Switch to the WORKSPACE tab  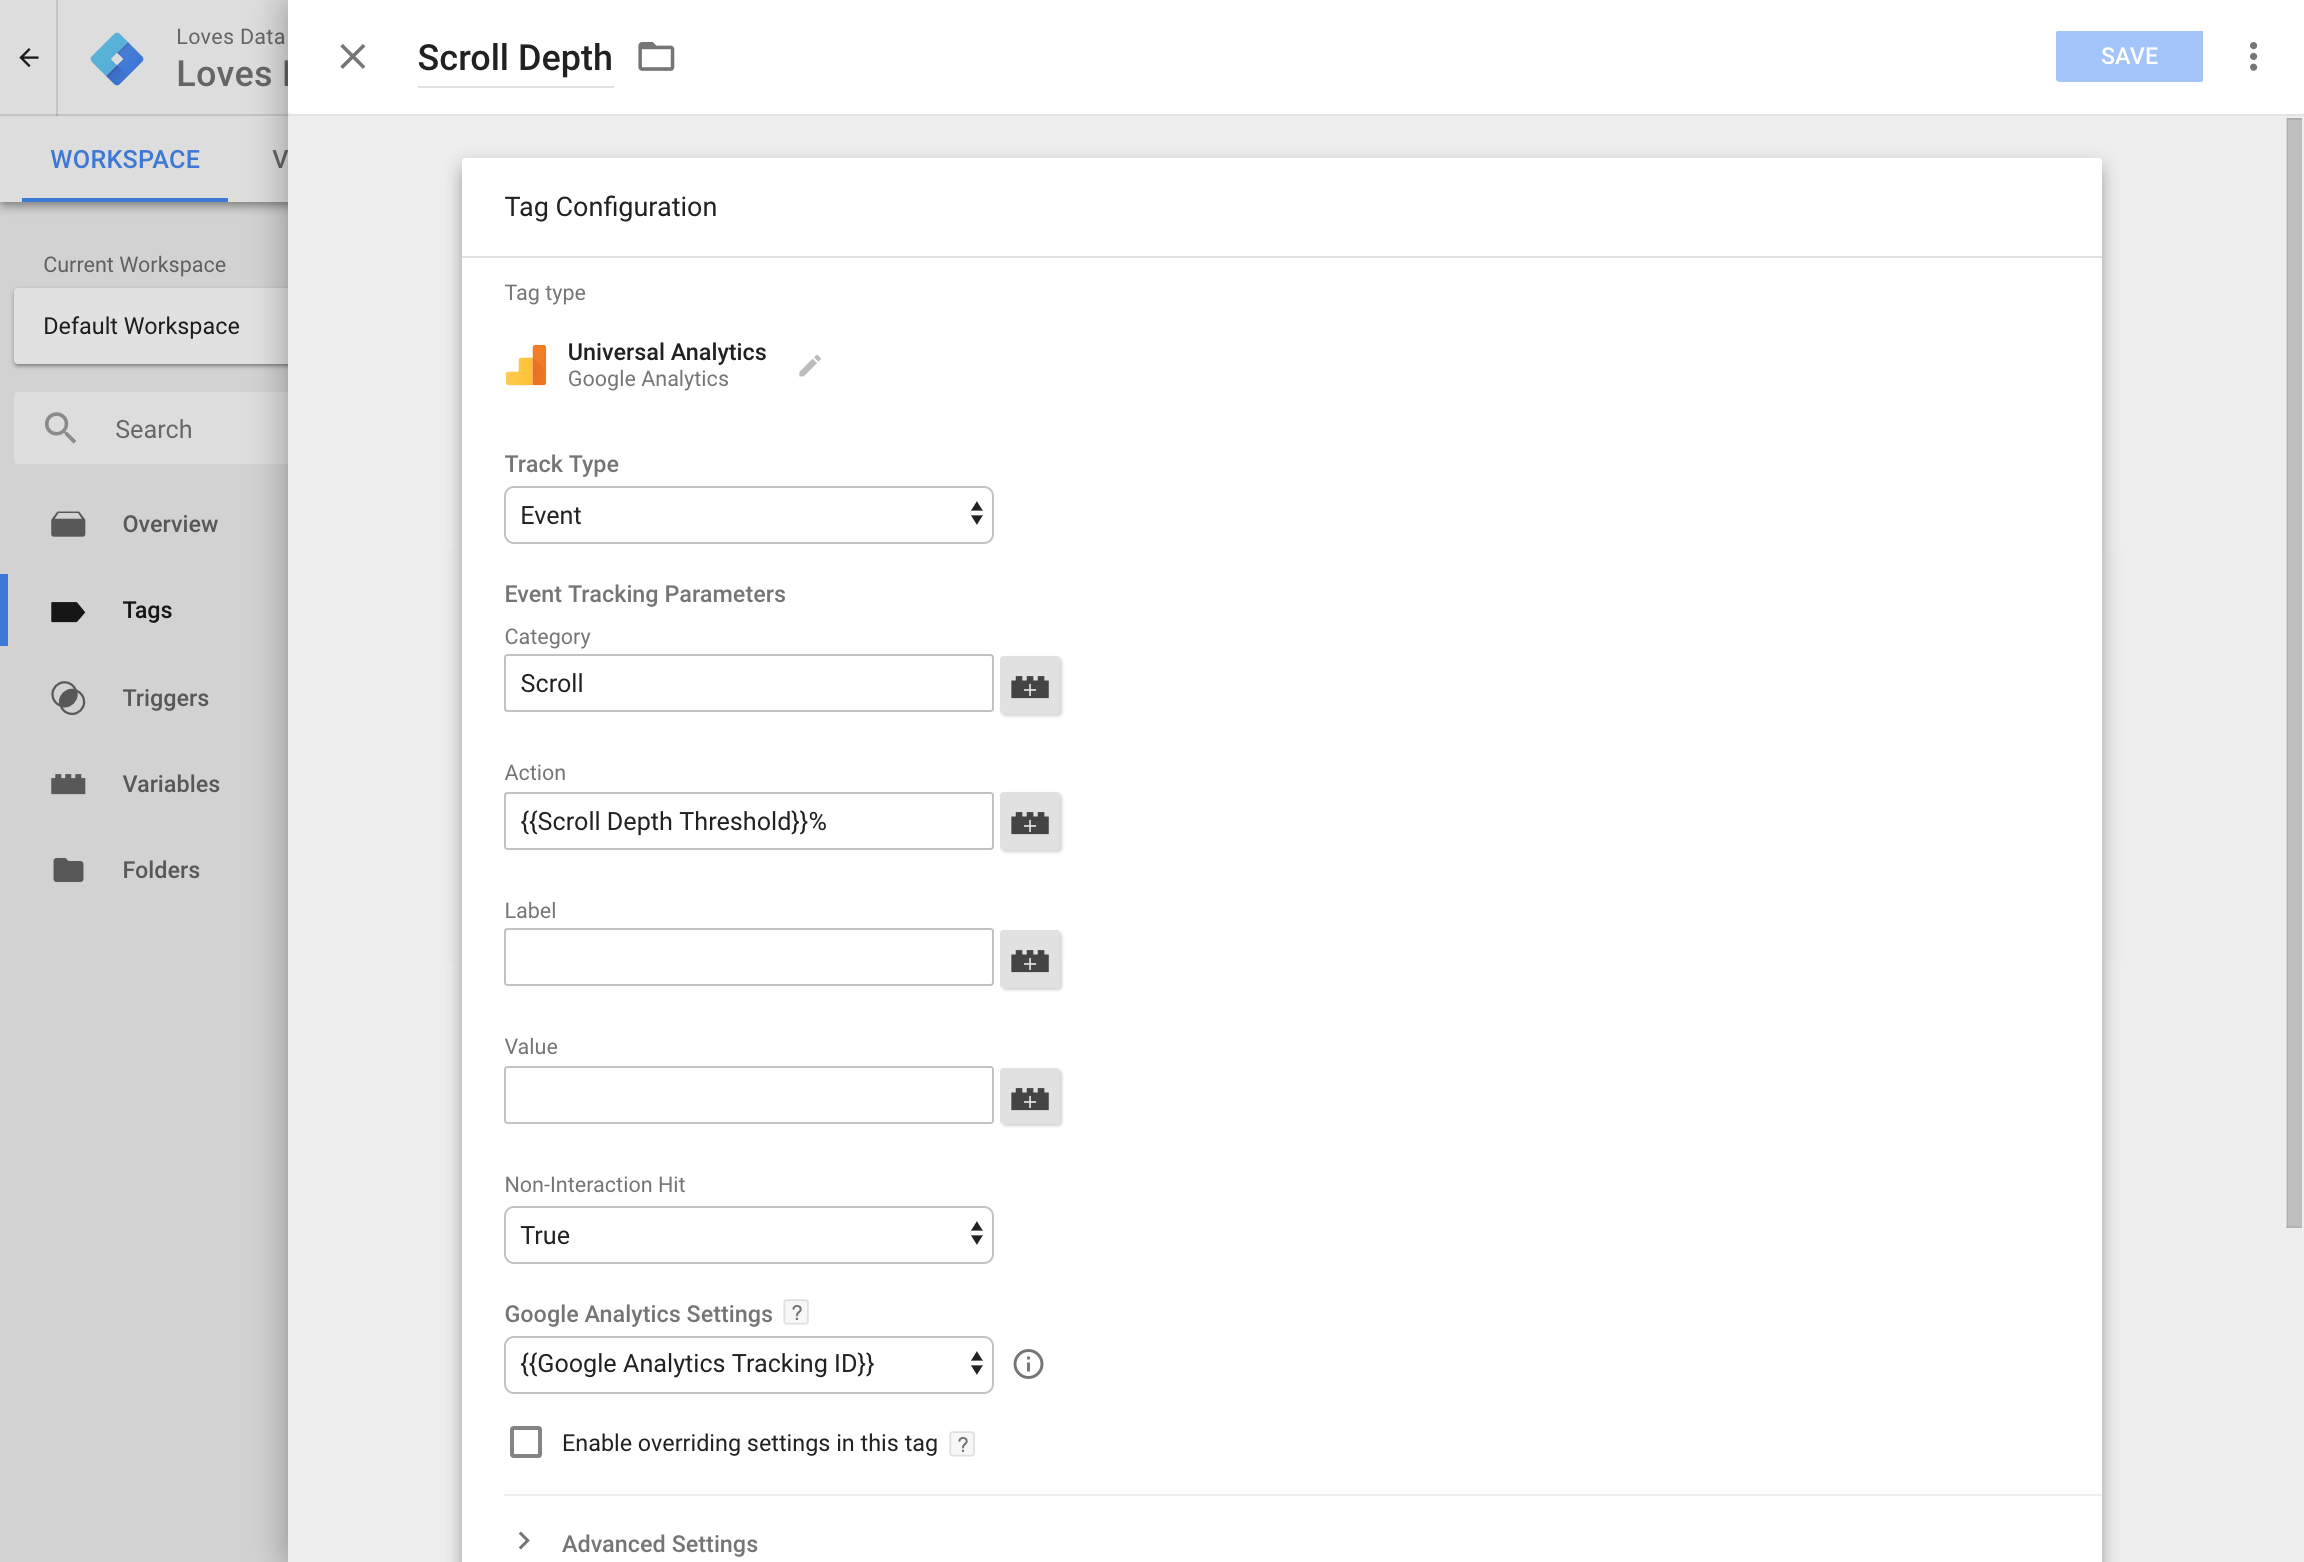(x=125, y=159)
